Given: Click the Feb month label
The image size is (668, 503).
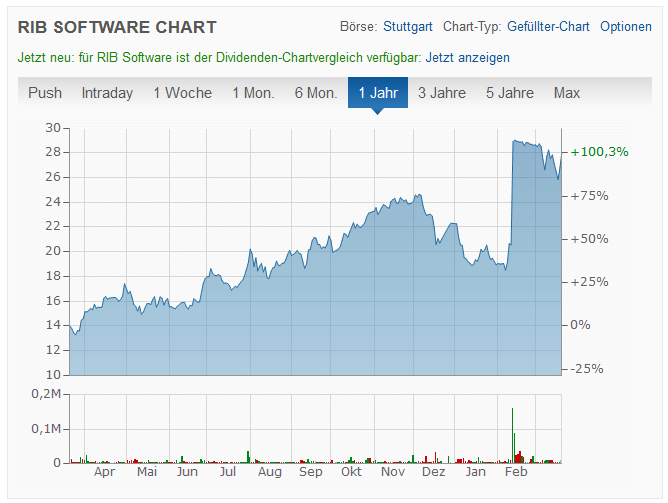Looking at the screenshot, I should tap(516, 472).
